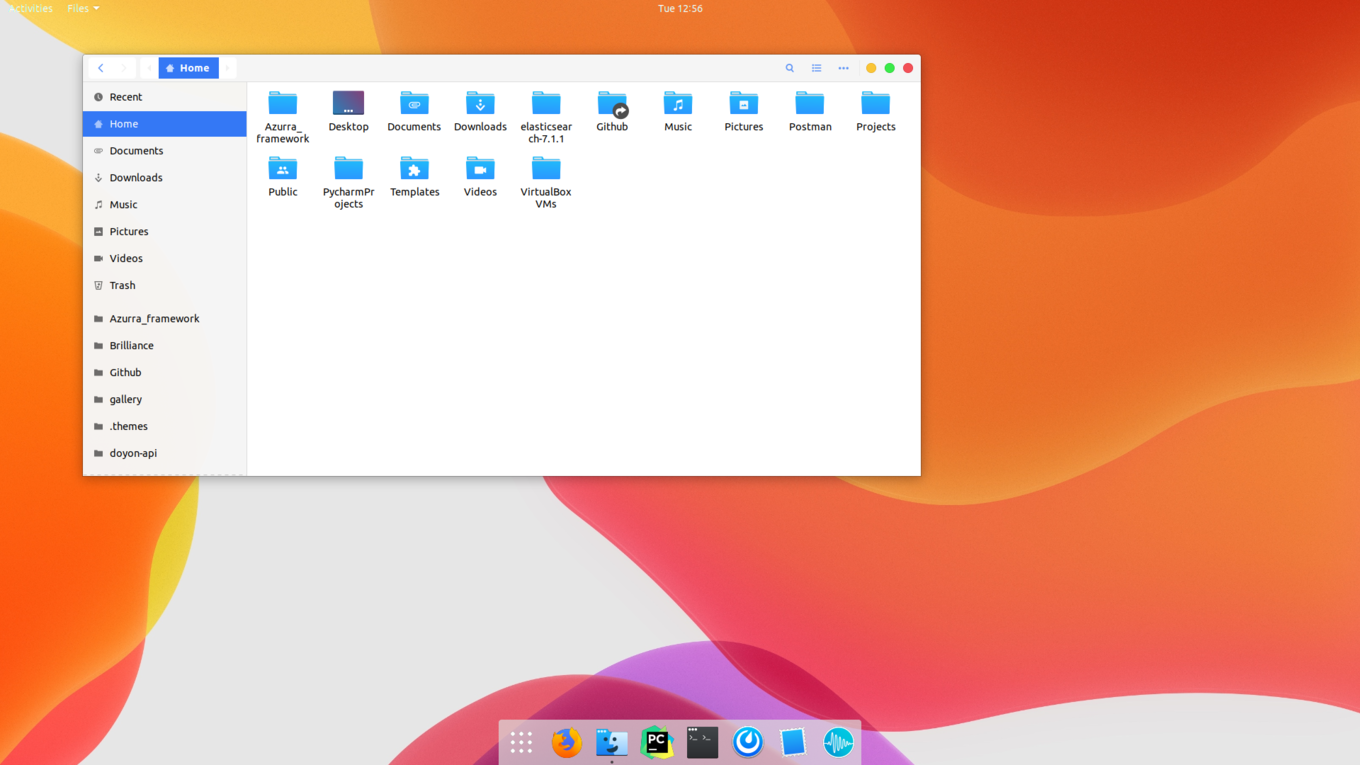Launch PyCharm from the dock

click(657, 742)
